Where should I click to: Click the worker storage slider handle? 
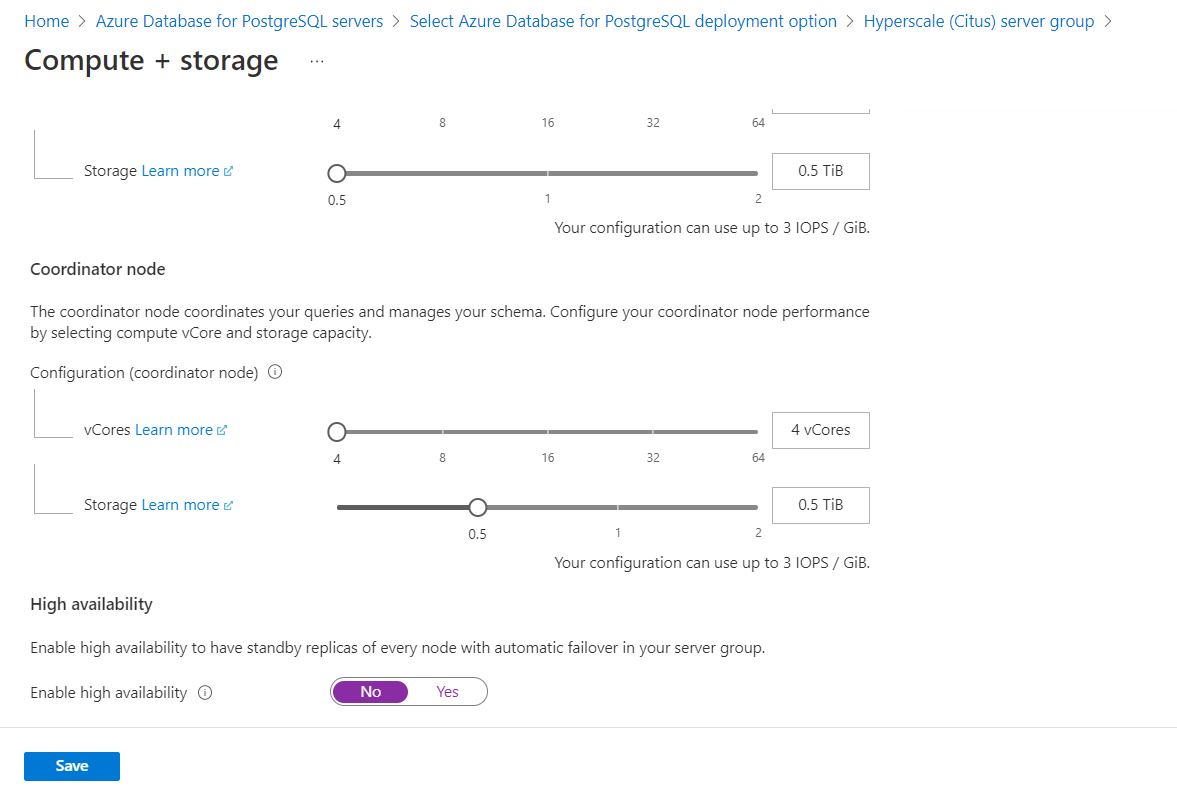(x=337, y=172)
